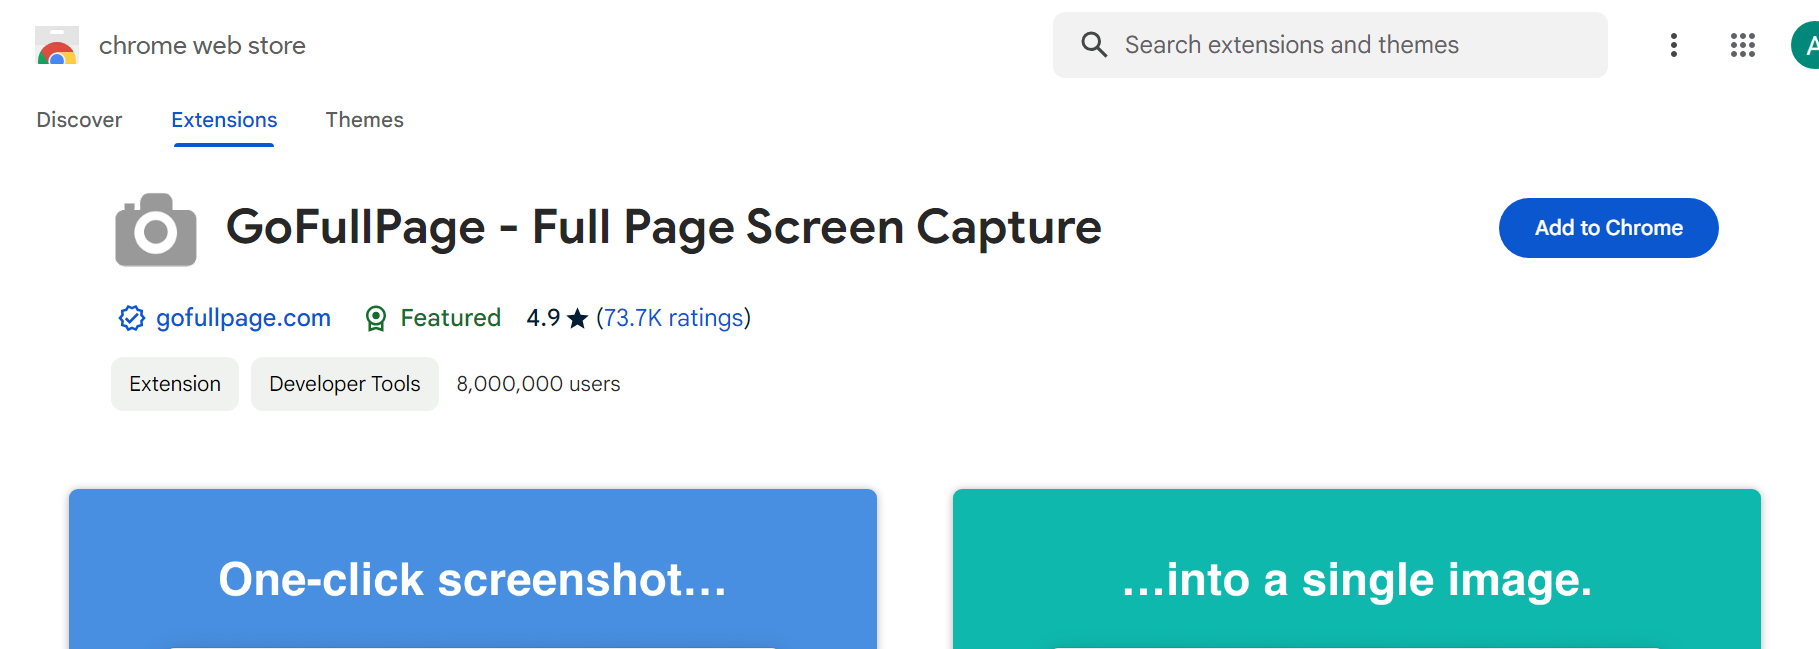Viewport: 1819px width, 649px height.
Task: Click the 4.9 rating value
Action: click(x=543, y=318)
